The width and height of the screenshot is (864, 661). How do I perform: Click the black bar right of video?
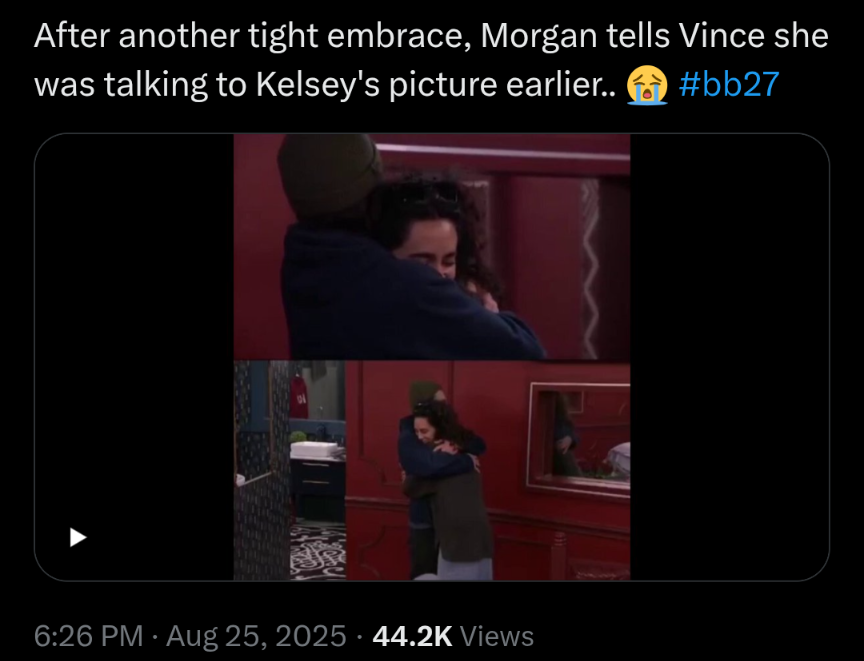click(730, 357)
